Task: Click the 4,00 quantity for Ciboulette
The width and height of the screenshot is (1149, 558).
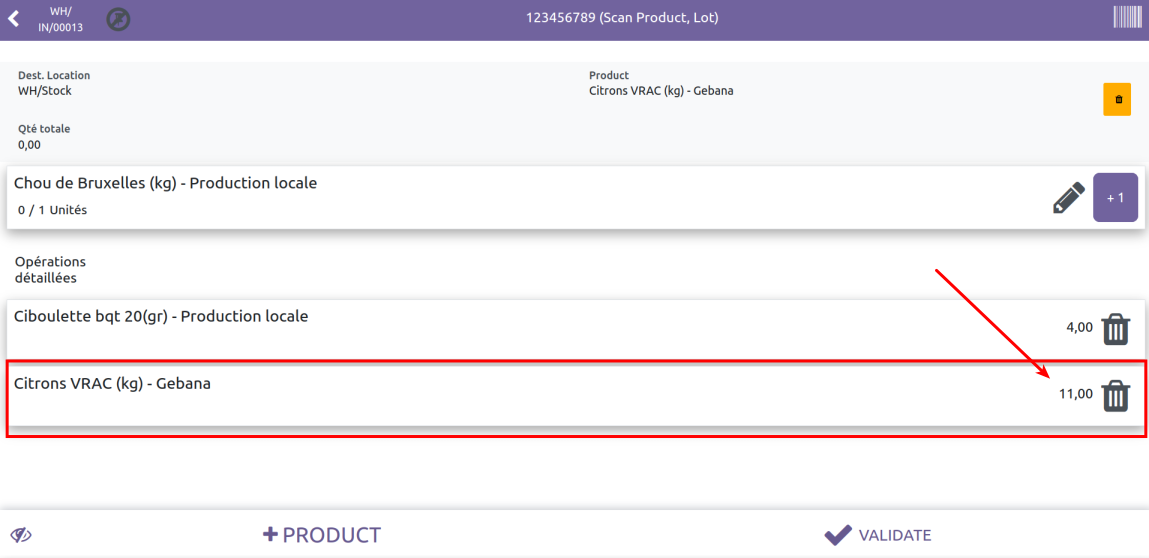Action: coord(1079,327)
